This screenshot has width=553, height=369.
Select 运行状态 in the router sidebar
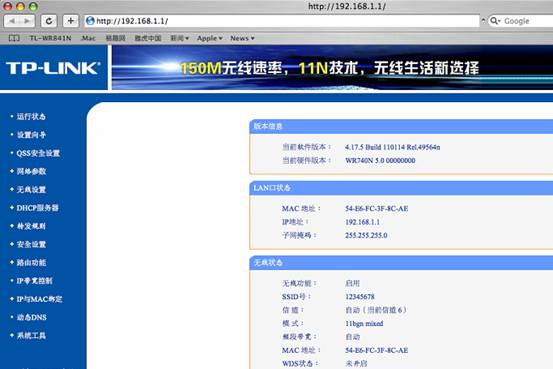(x=31, y=116)
